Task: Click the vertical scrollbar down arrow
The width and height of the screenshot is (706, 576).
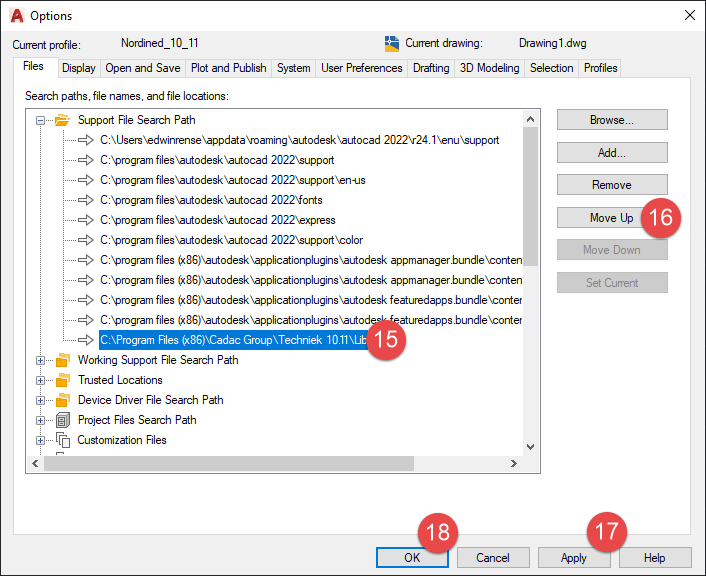Action: [530, 447]
